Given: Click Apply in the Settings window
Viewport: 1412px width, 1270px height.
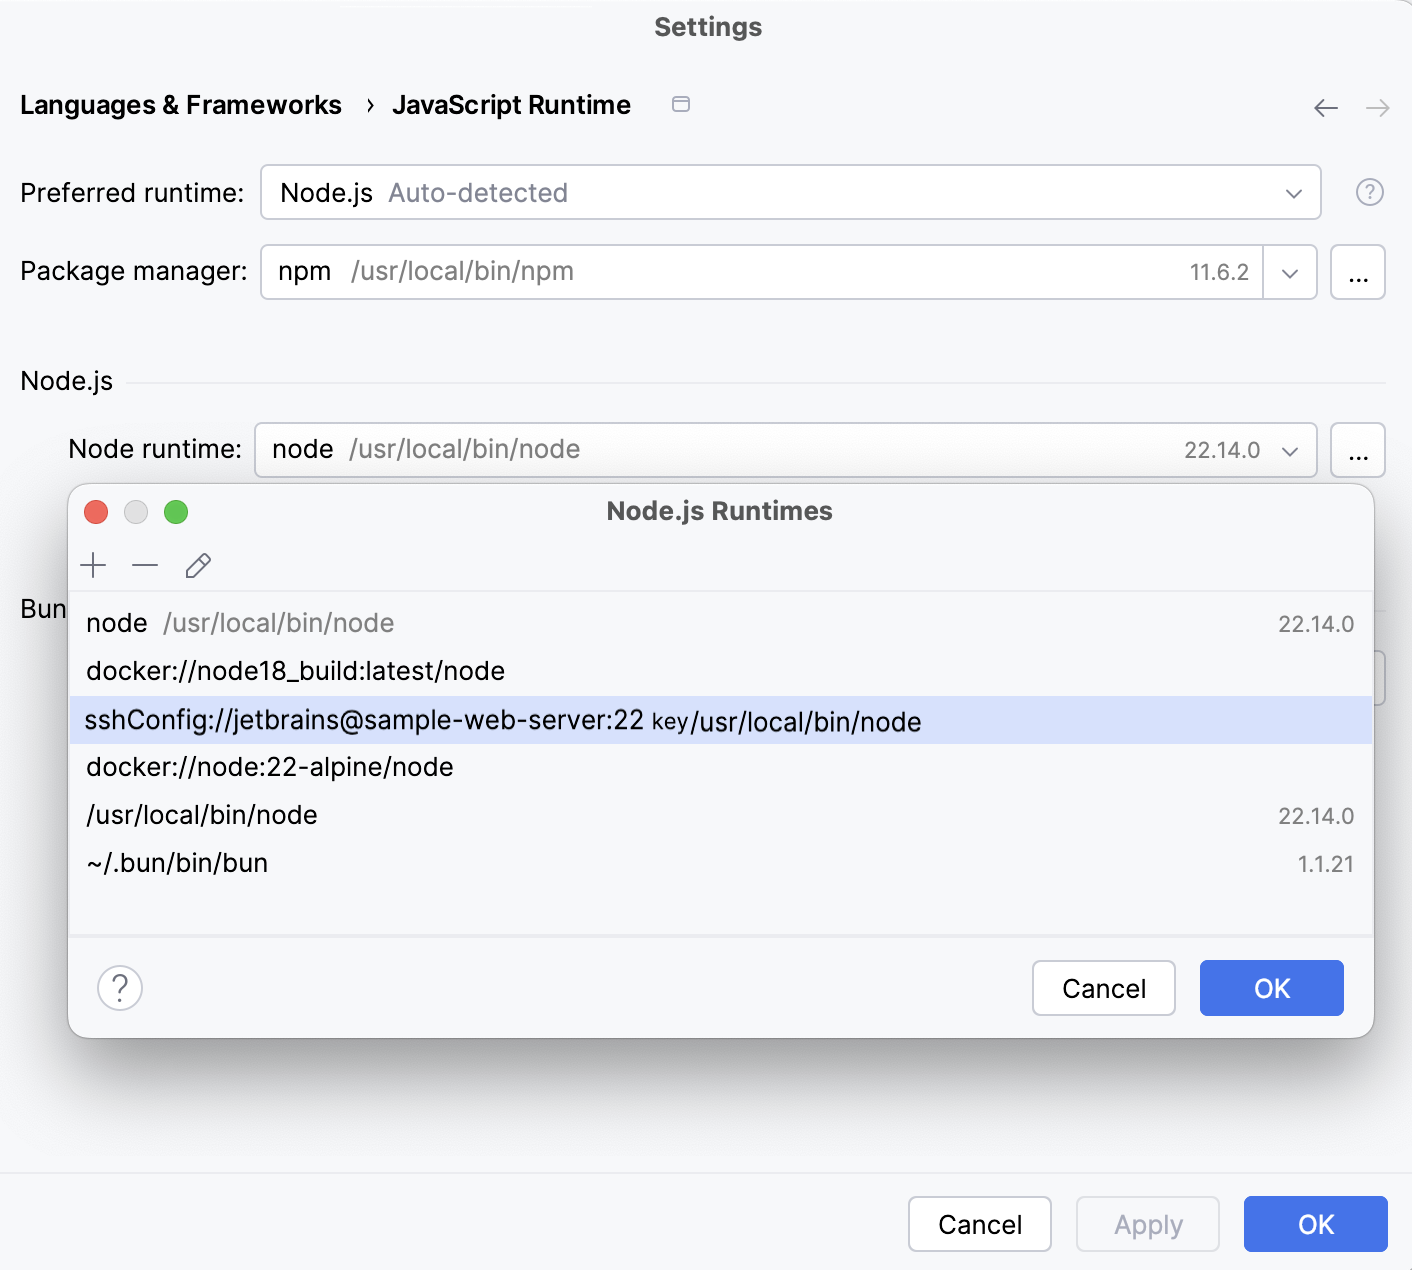Looking at the screenshot, I should [1147, 1224].
